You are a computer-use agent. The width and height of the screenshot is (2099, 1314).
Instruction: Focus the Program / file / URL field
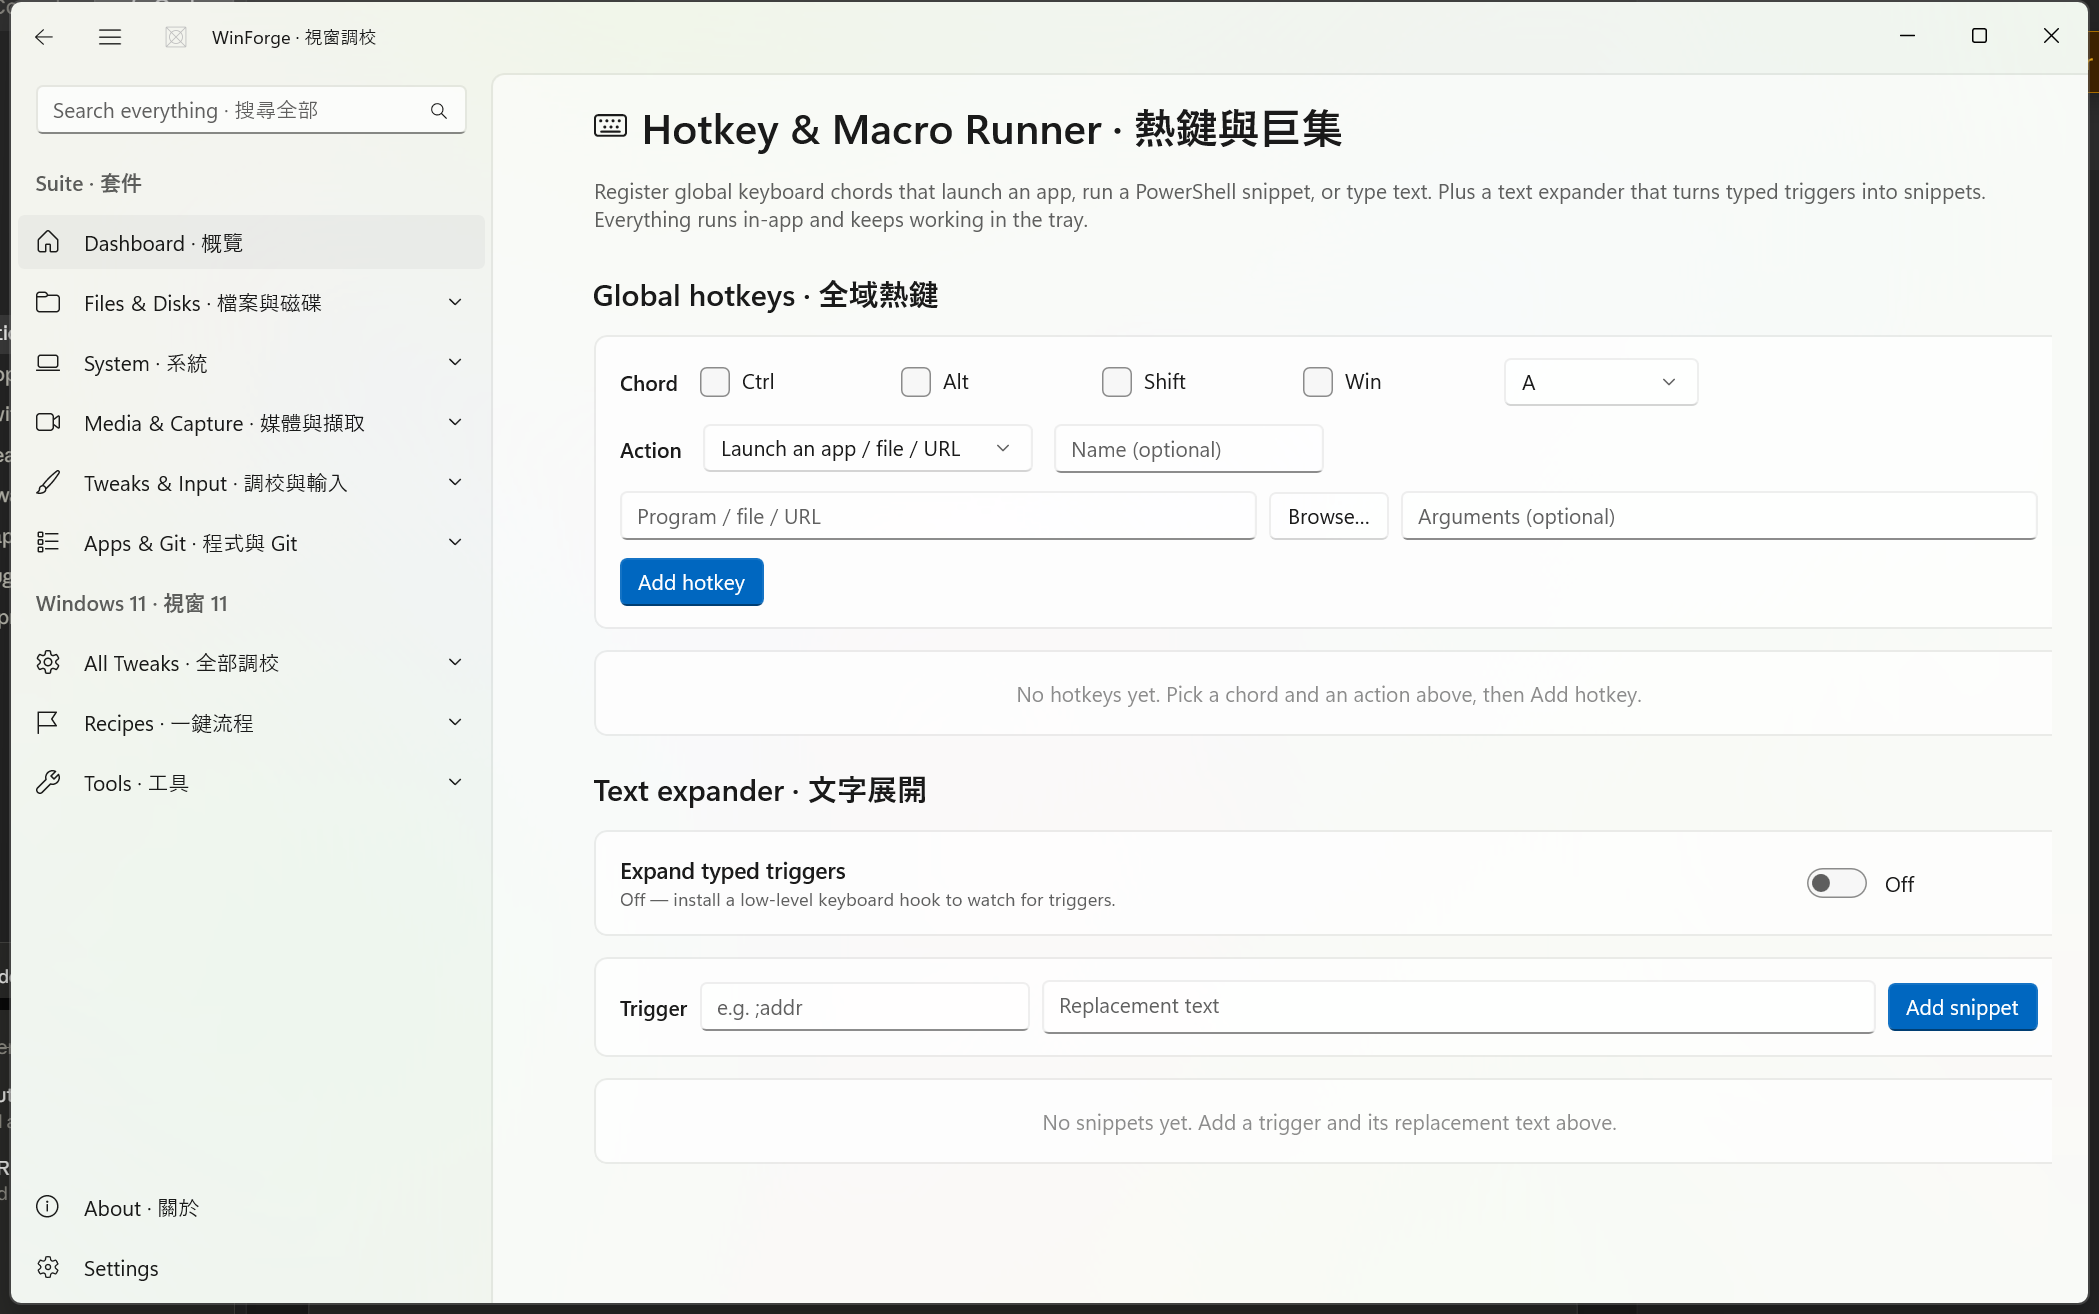(938, 516)
